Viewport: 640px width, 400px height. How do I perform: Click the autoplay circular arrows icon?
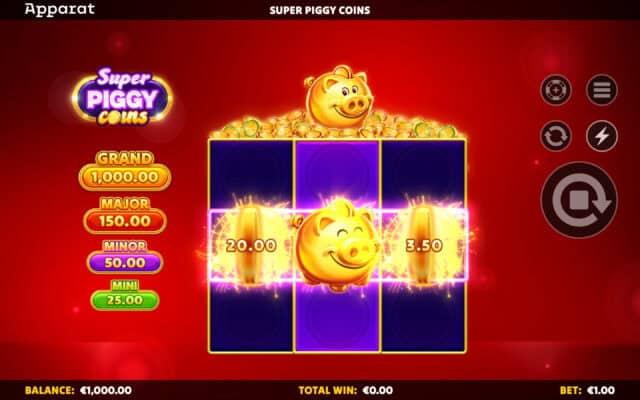[x=556, y=136]
